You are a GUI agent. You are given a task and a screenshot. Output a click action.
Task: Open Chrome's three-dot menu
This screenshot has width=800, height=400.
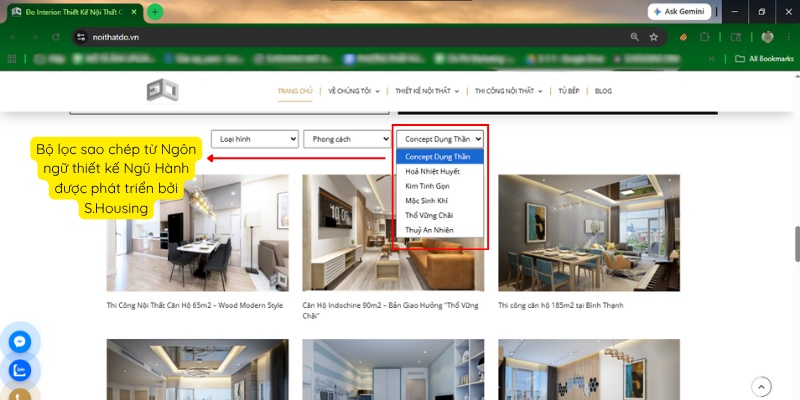[x=789, y=37]
